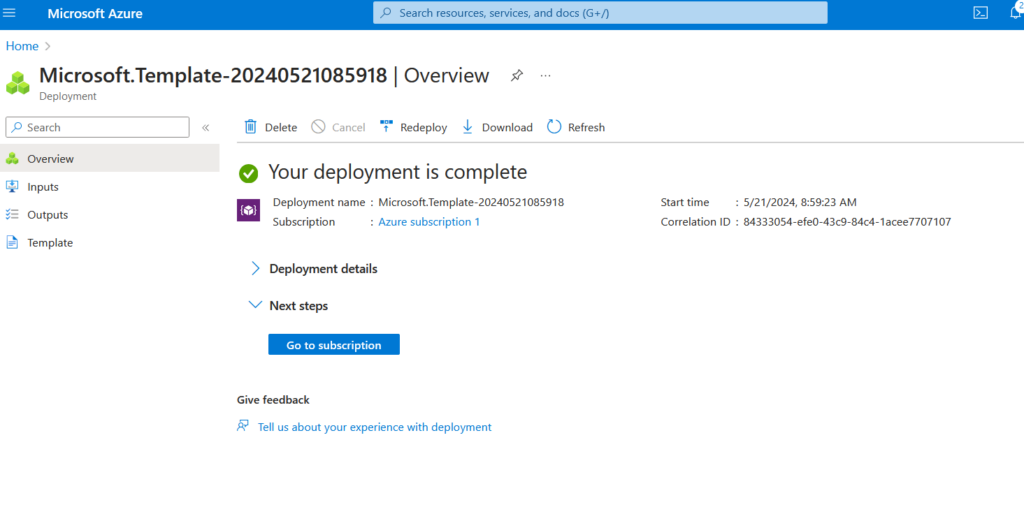Click the feedback person icon
Image resolution: width=1024 pixels, height=521 pixels.
(x=243, y=426)
